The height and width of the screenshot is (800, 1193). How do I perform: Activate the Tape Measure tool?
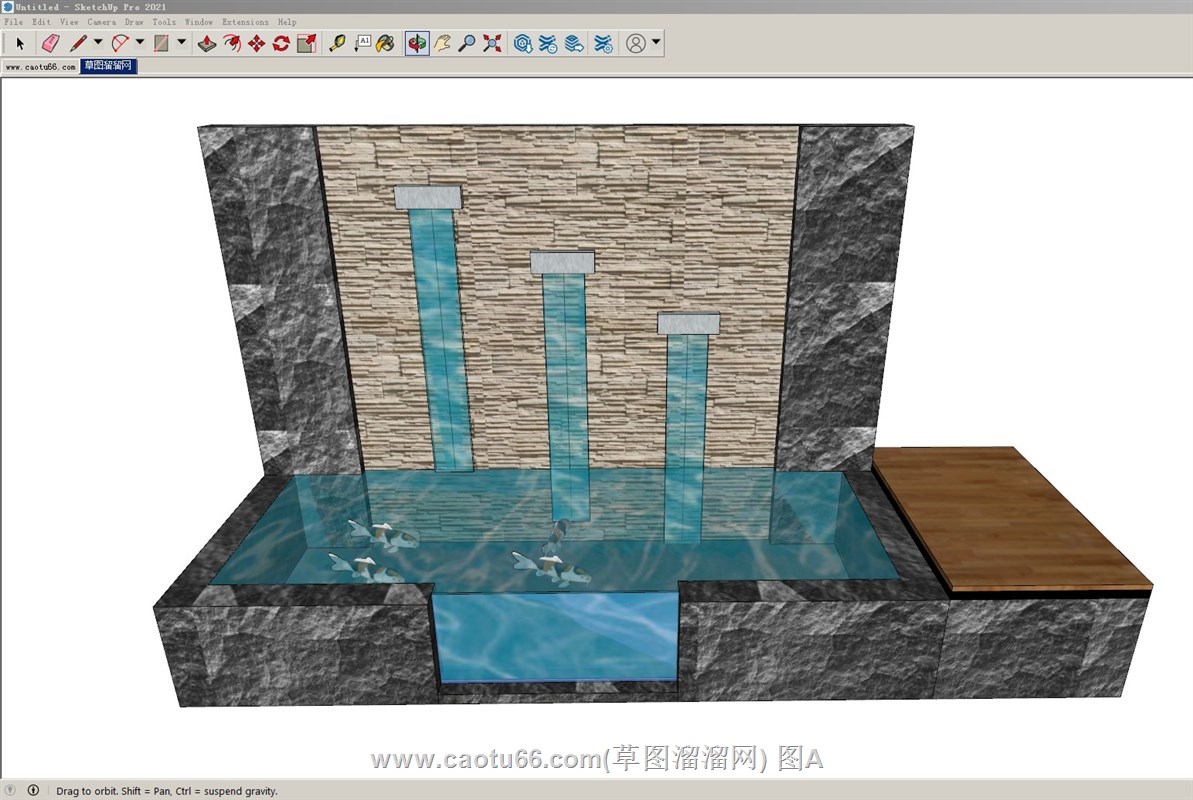(337, 43)
